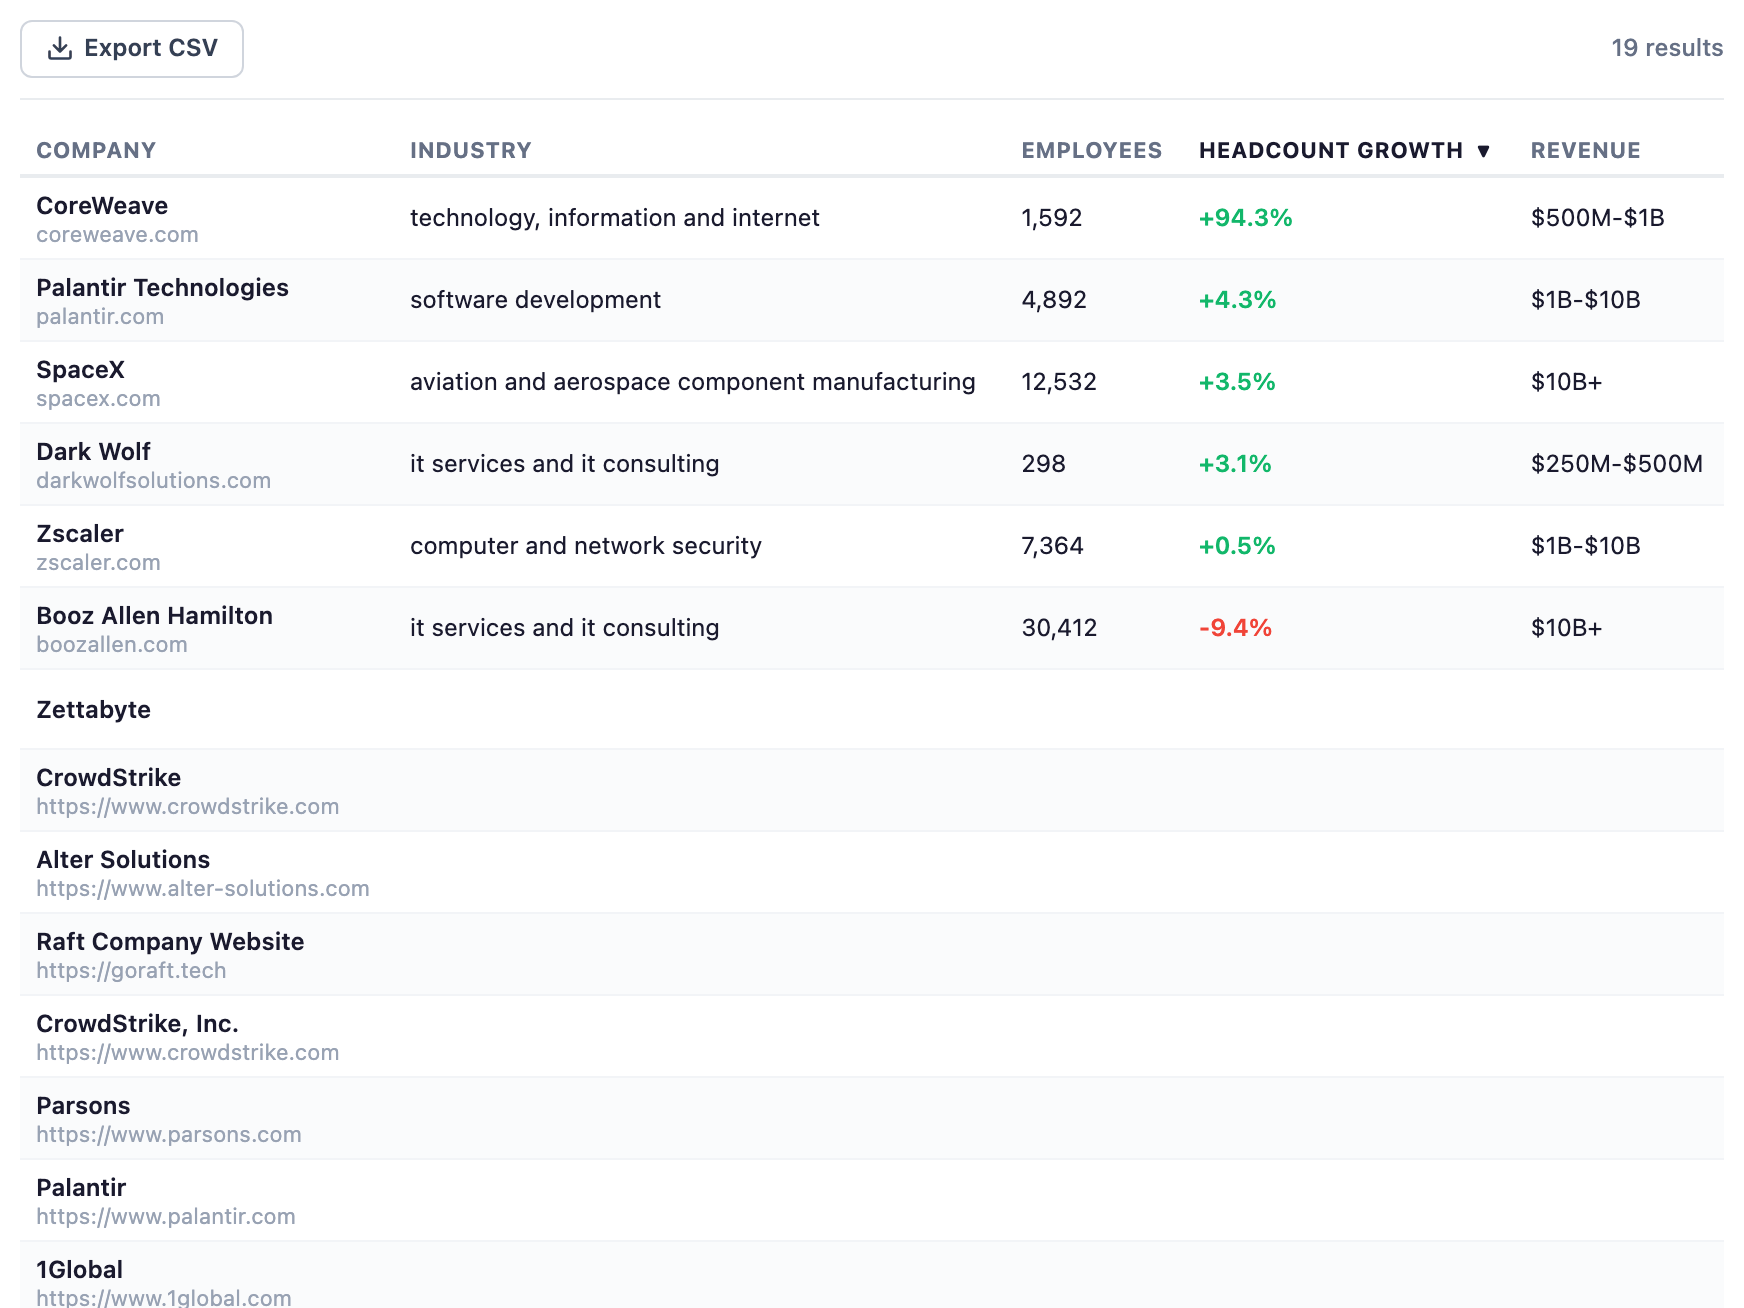Viewport: 1744px width, 1308px height.
Task: Open the goraft.tech link for Raft
Action: 131,970
